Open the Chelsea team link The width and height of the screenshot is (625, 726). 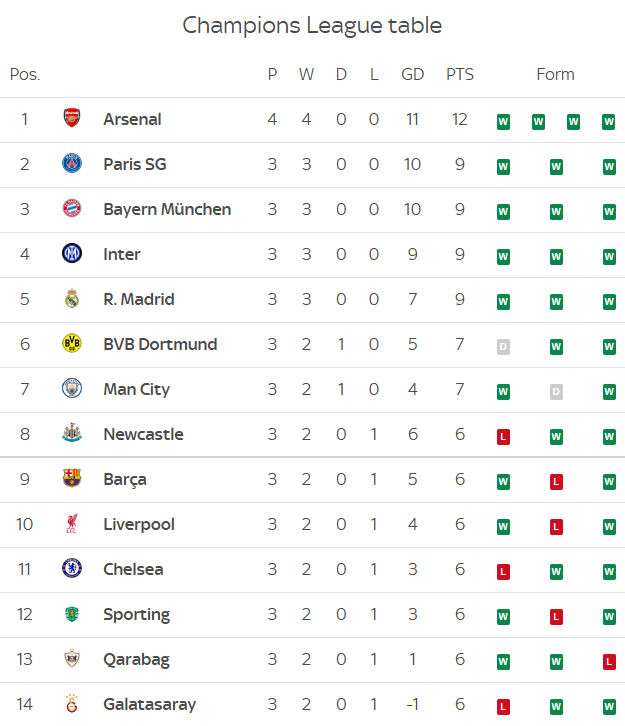click(x=133, y=569)
